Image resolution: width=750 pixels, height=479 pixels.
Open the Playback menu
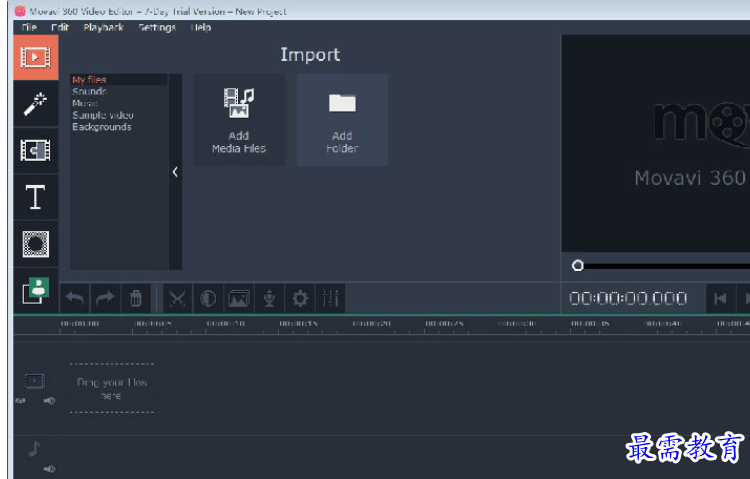tap(103, 27)
